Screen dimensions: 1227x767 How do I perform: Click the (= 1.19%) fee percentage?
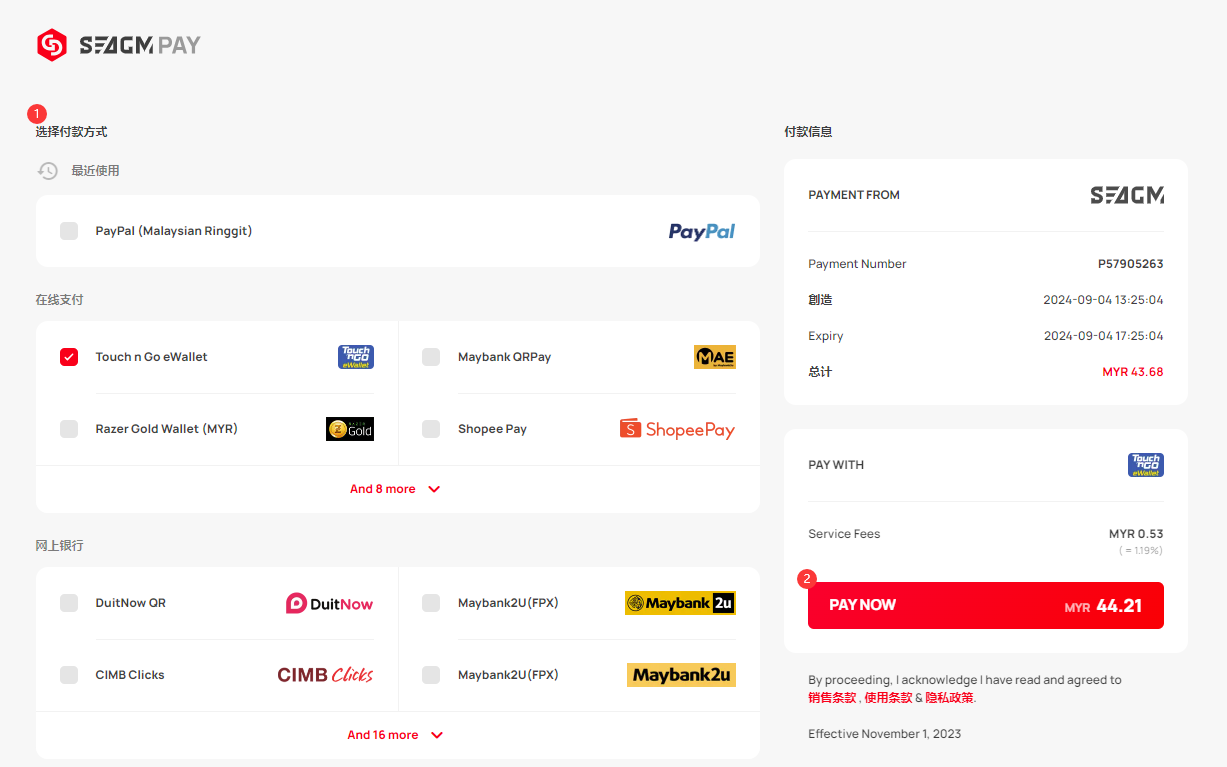pos(1140,551)
